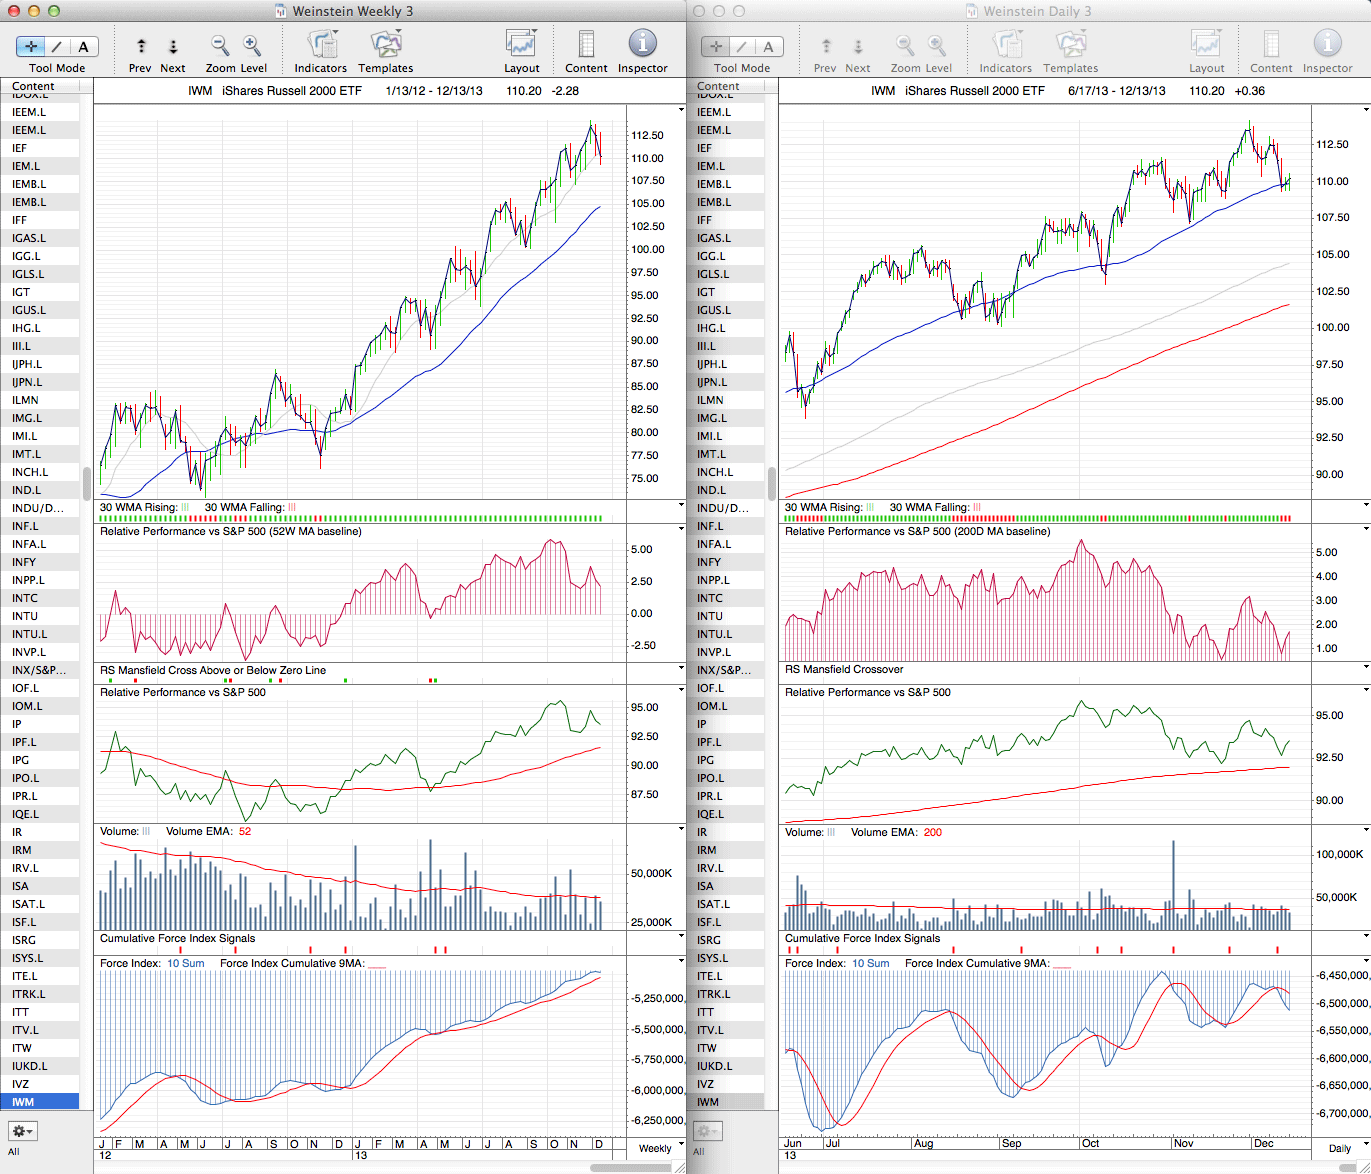This screenshot has height=1174, width=1371.
Task: Open Weekly Force Index 10 Sum menu arrow
Action: pyautogui.click(x=682, y=962)
